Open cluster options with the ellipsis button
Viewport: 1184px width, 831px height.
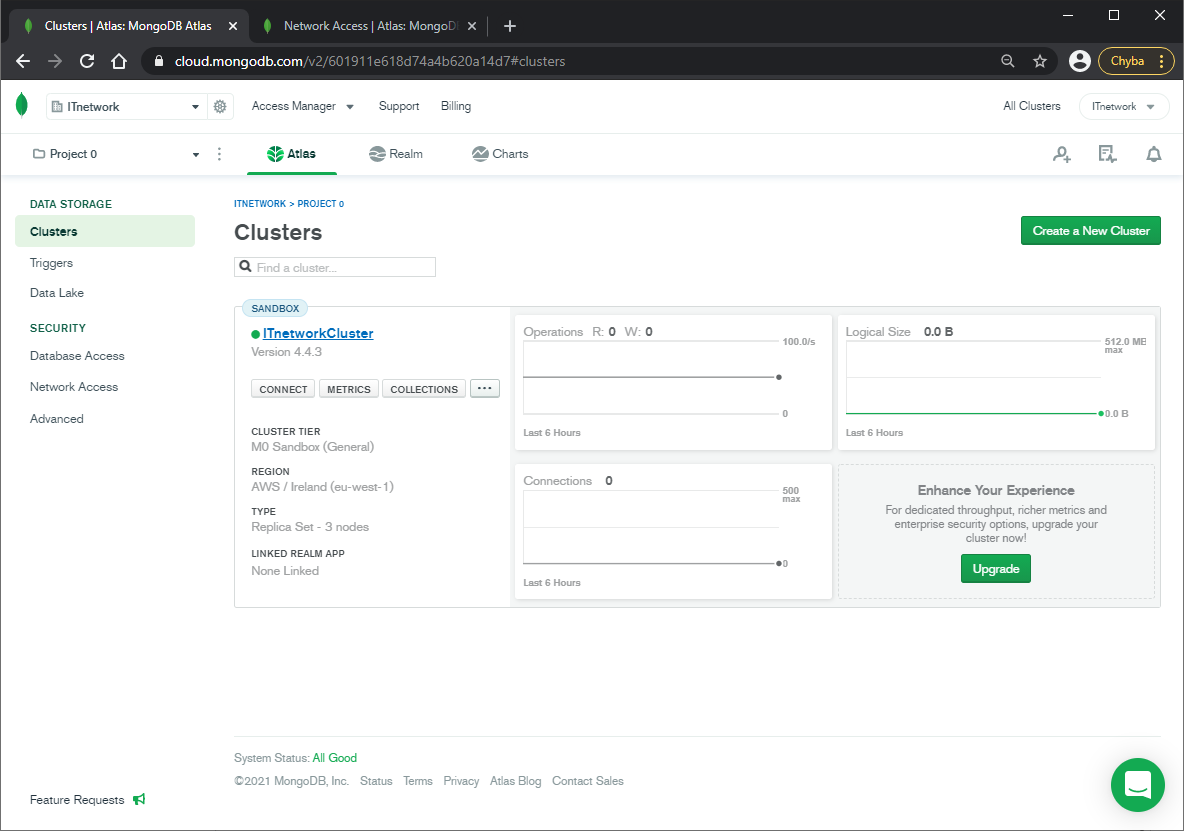[484, 388]
